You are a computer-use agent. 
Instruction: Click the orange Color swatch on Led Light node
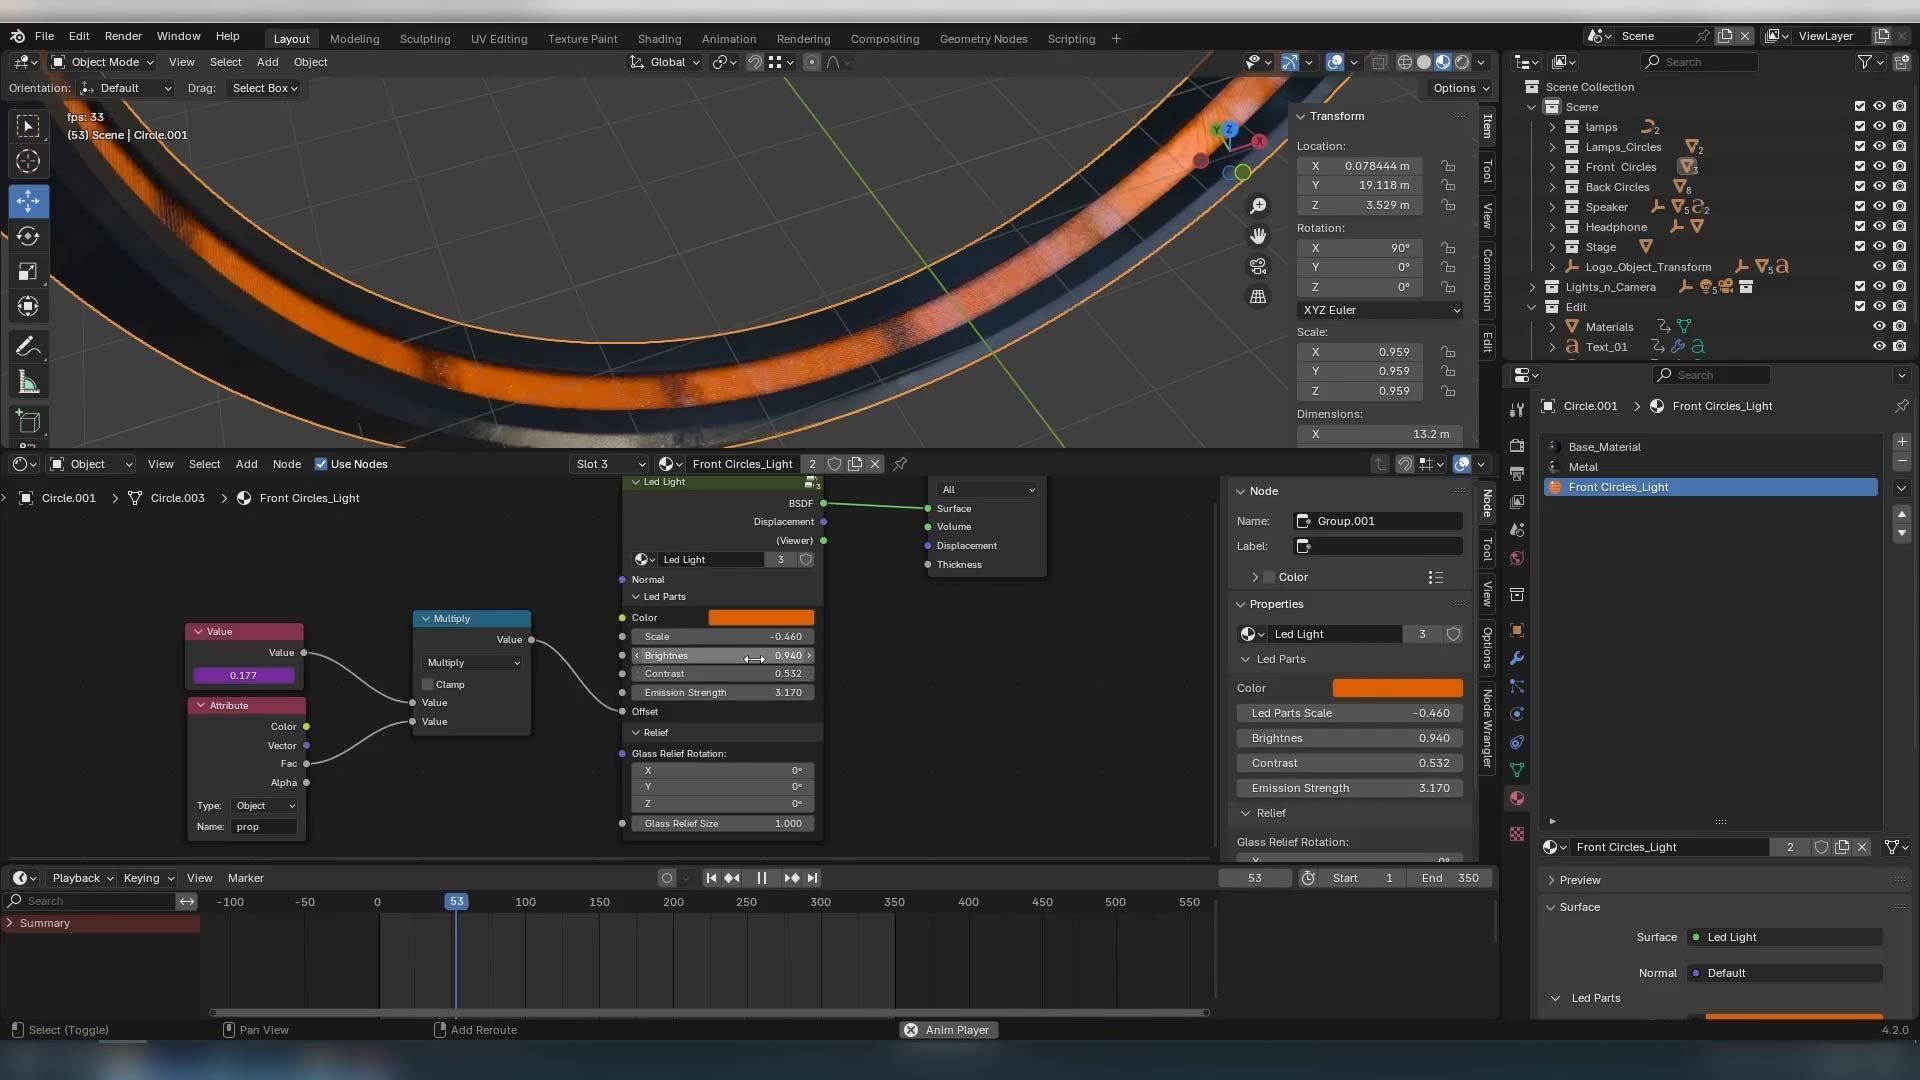pyautogui.click(x=761, y=618)
